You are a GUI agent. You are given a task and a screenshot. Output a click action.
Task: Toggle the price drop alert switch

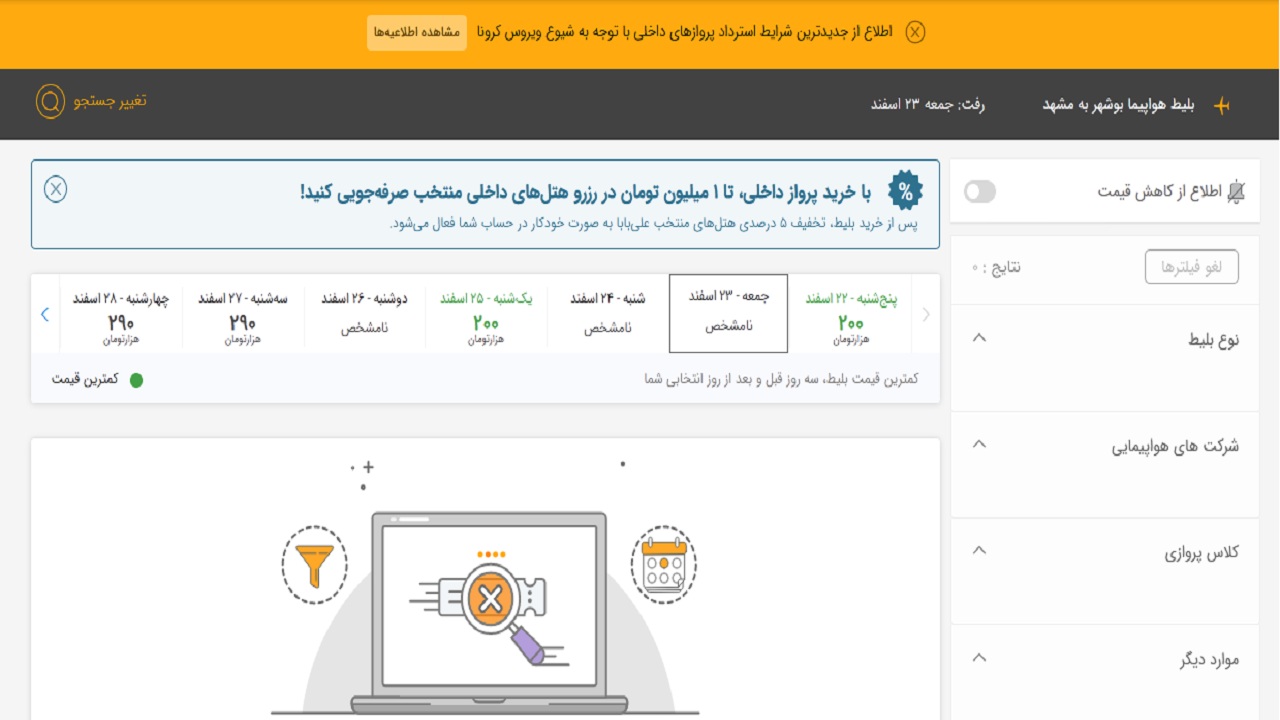(980, 192)
